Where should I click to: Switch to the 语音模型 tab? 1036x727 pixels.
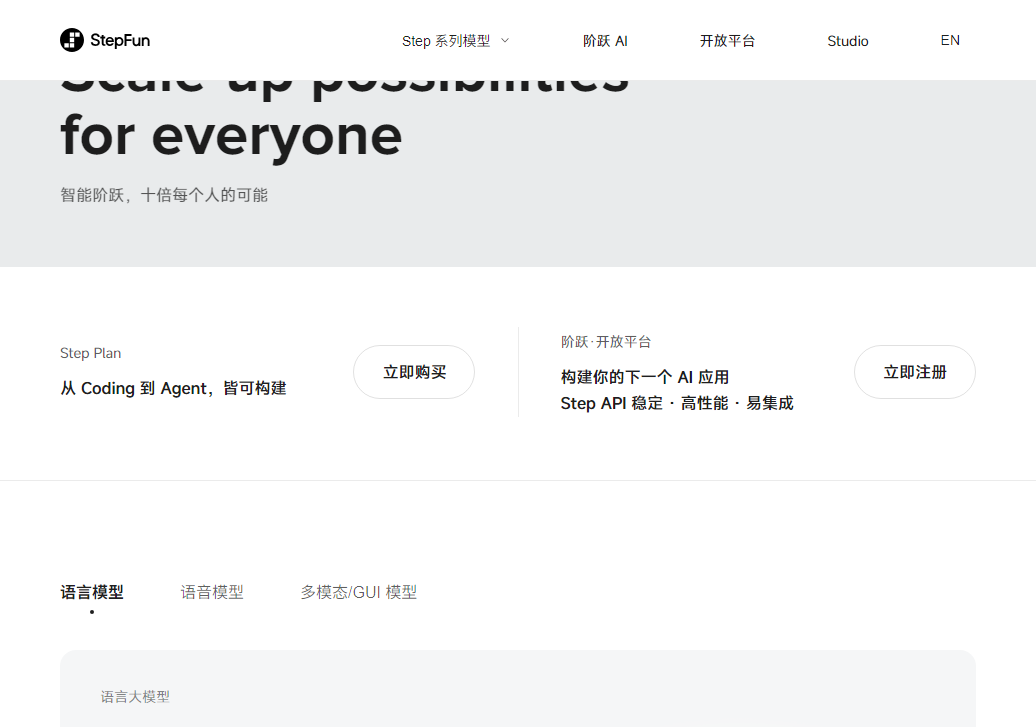212,592
